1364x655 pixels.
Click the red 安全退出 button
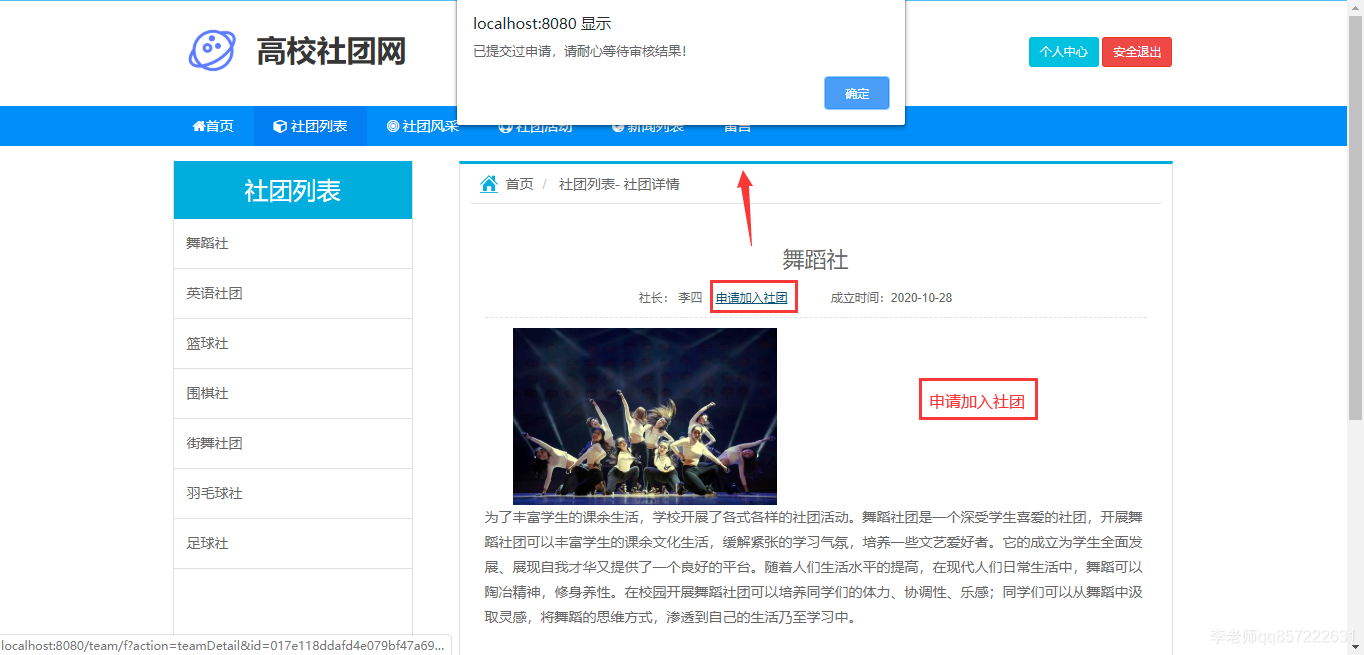(x=1136, y=51)
